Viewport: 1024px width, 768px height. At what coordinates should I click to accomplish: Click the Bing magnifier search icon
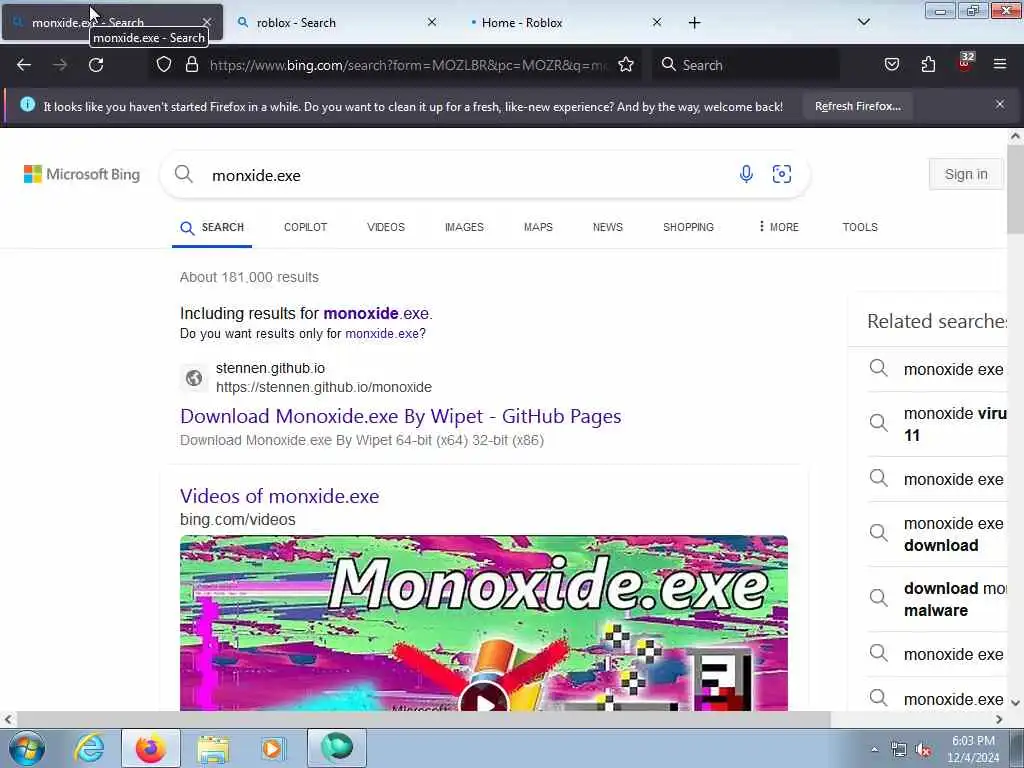[x=184, y=174]
